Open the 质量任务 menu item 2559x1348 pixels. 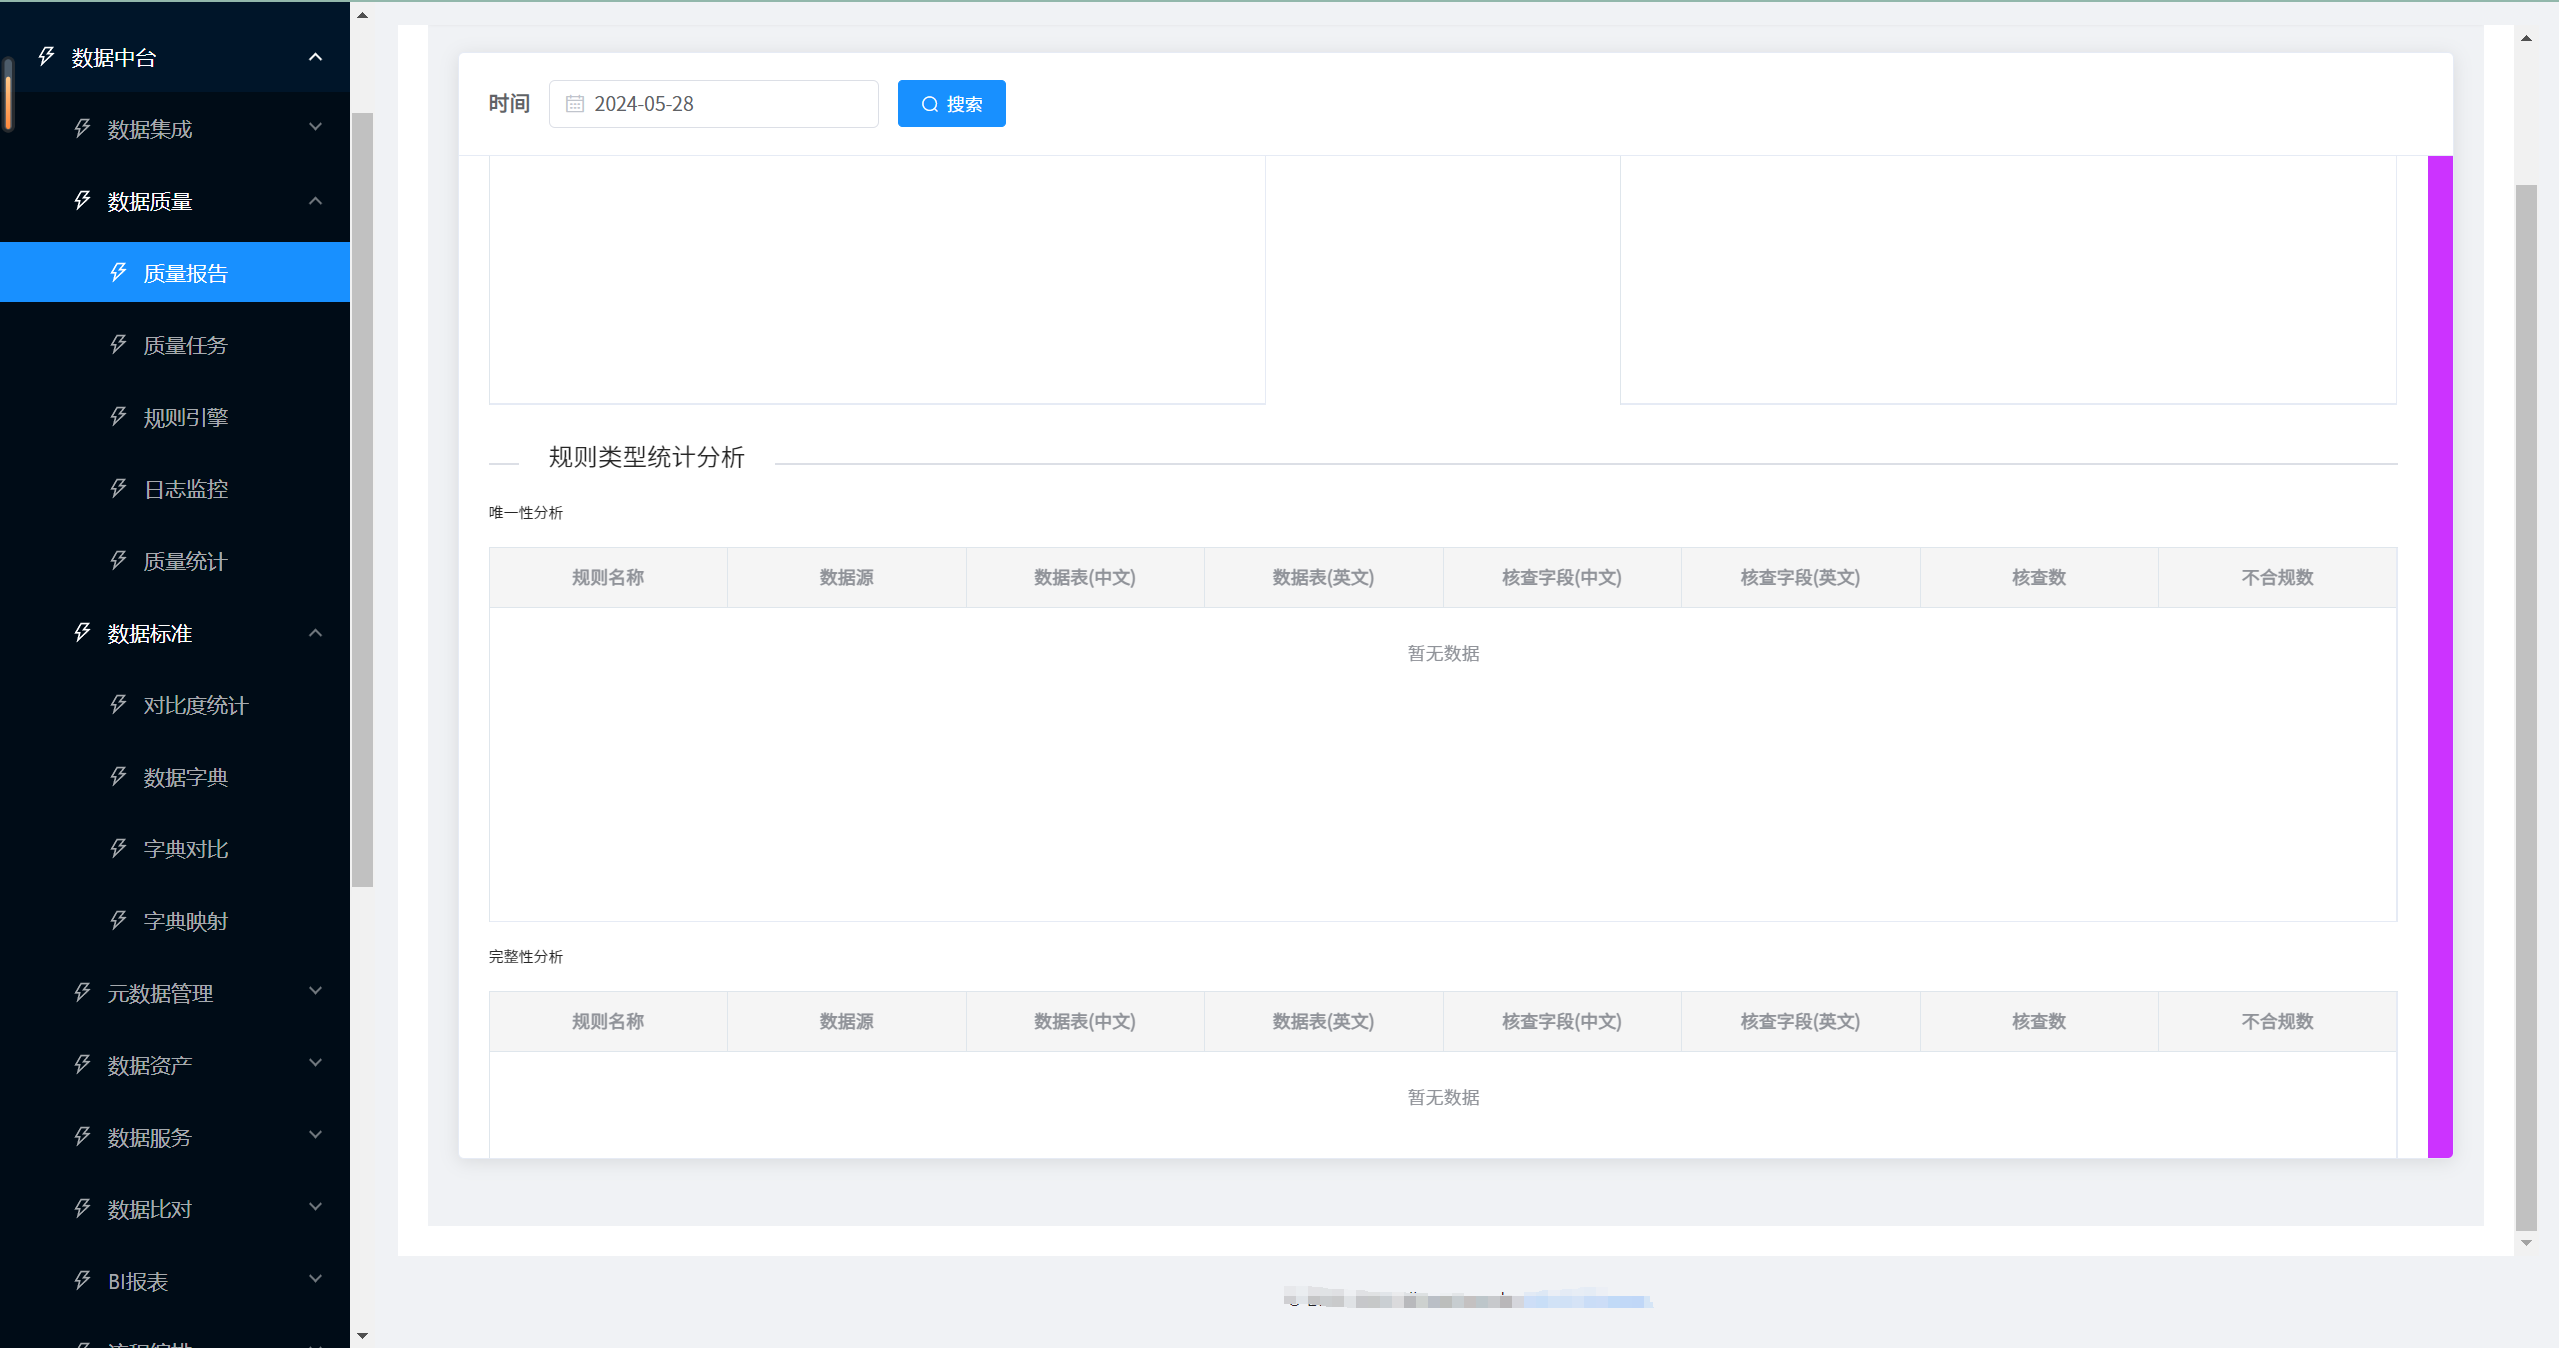point(175,345)
